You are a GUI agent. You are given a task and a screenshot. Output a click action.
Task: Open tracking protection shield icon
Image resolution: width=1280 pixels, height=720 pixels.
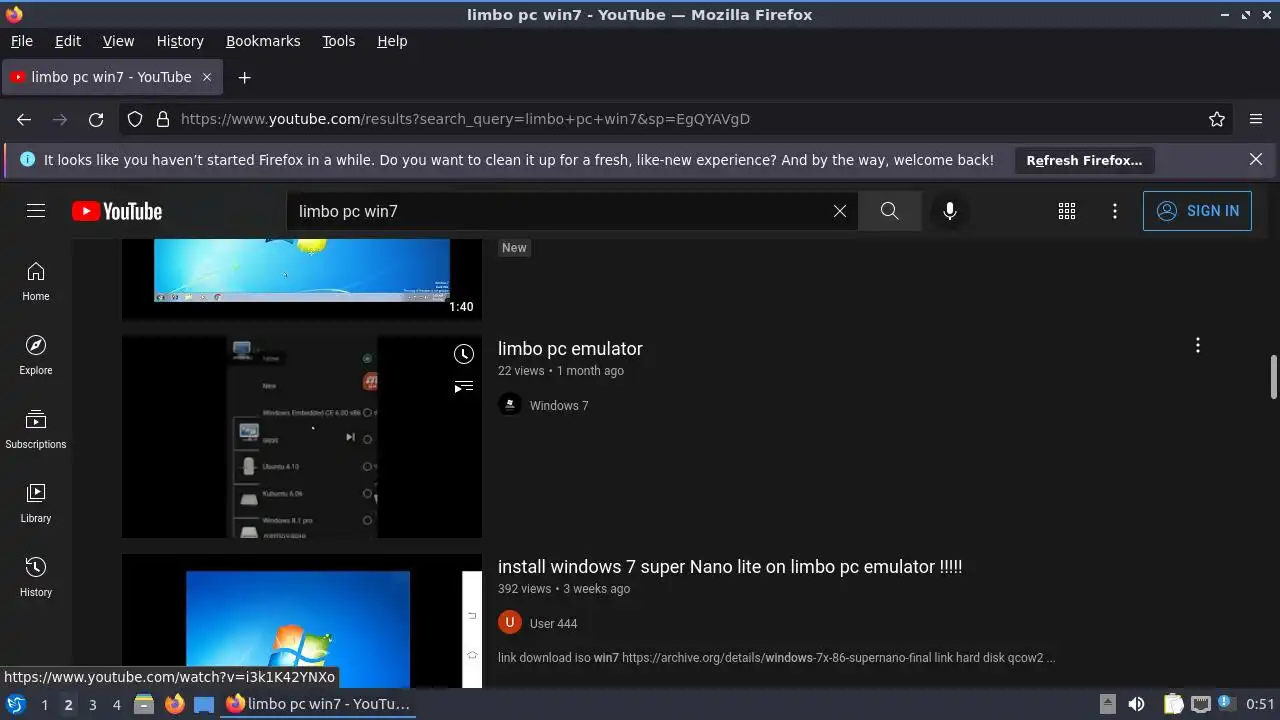tap(135, 119)
